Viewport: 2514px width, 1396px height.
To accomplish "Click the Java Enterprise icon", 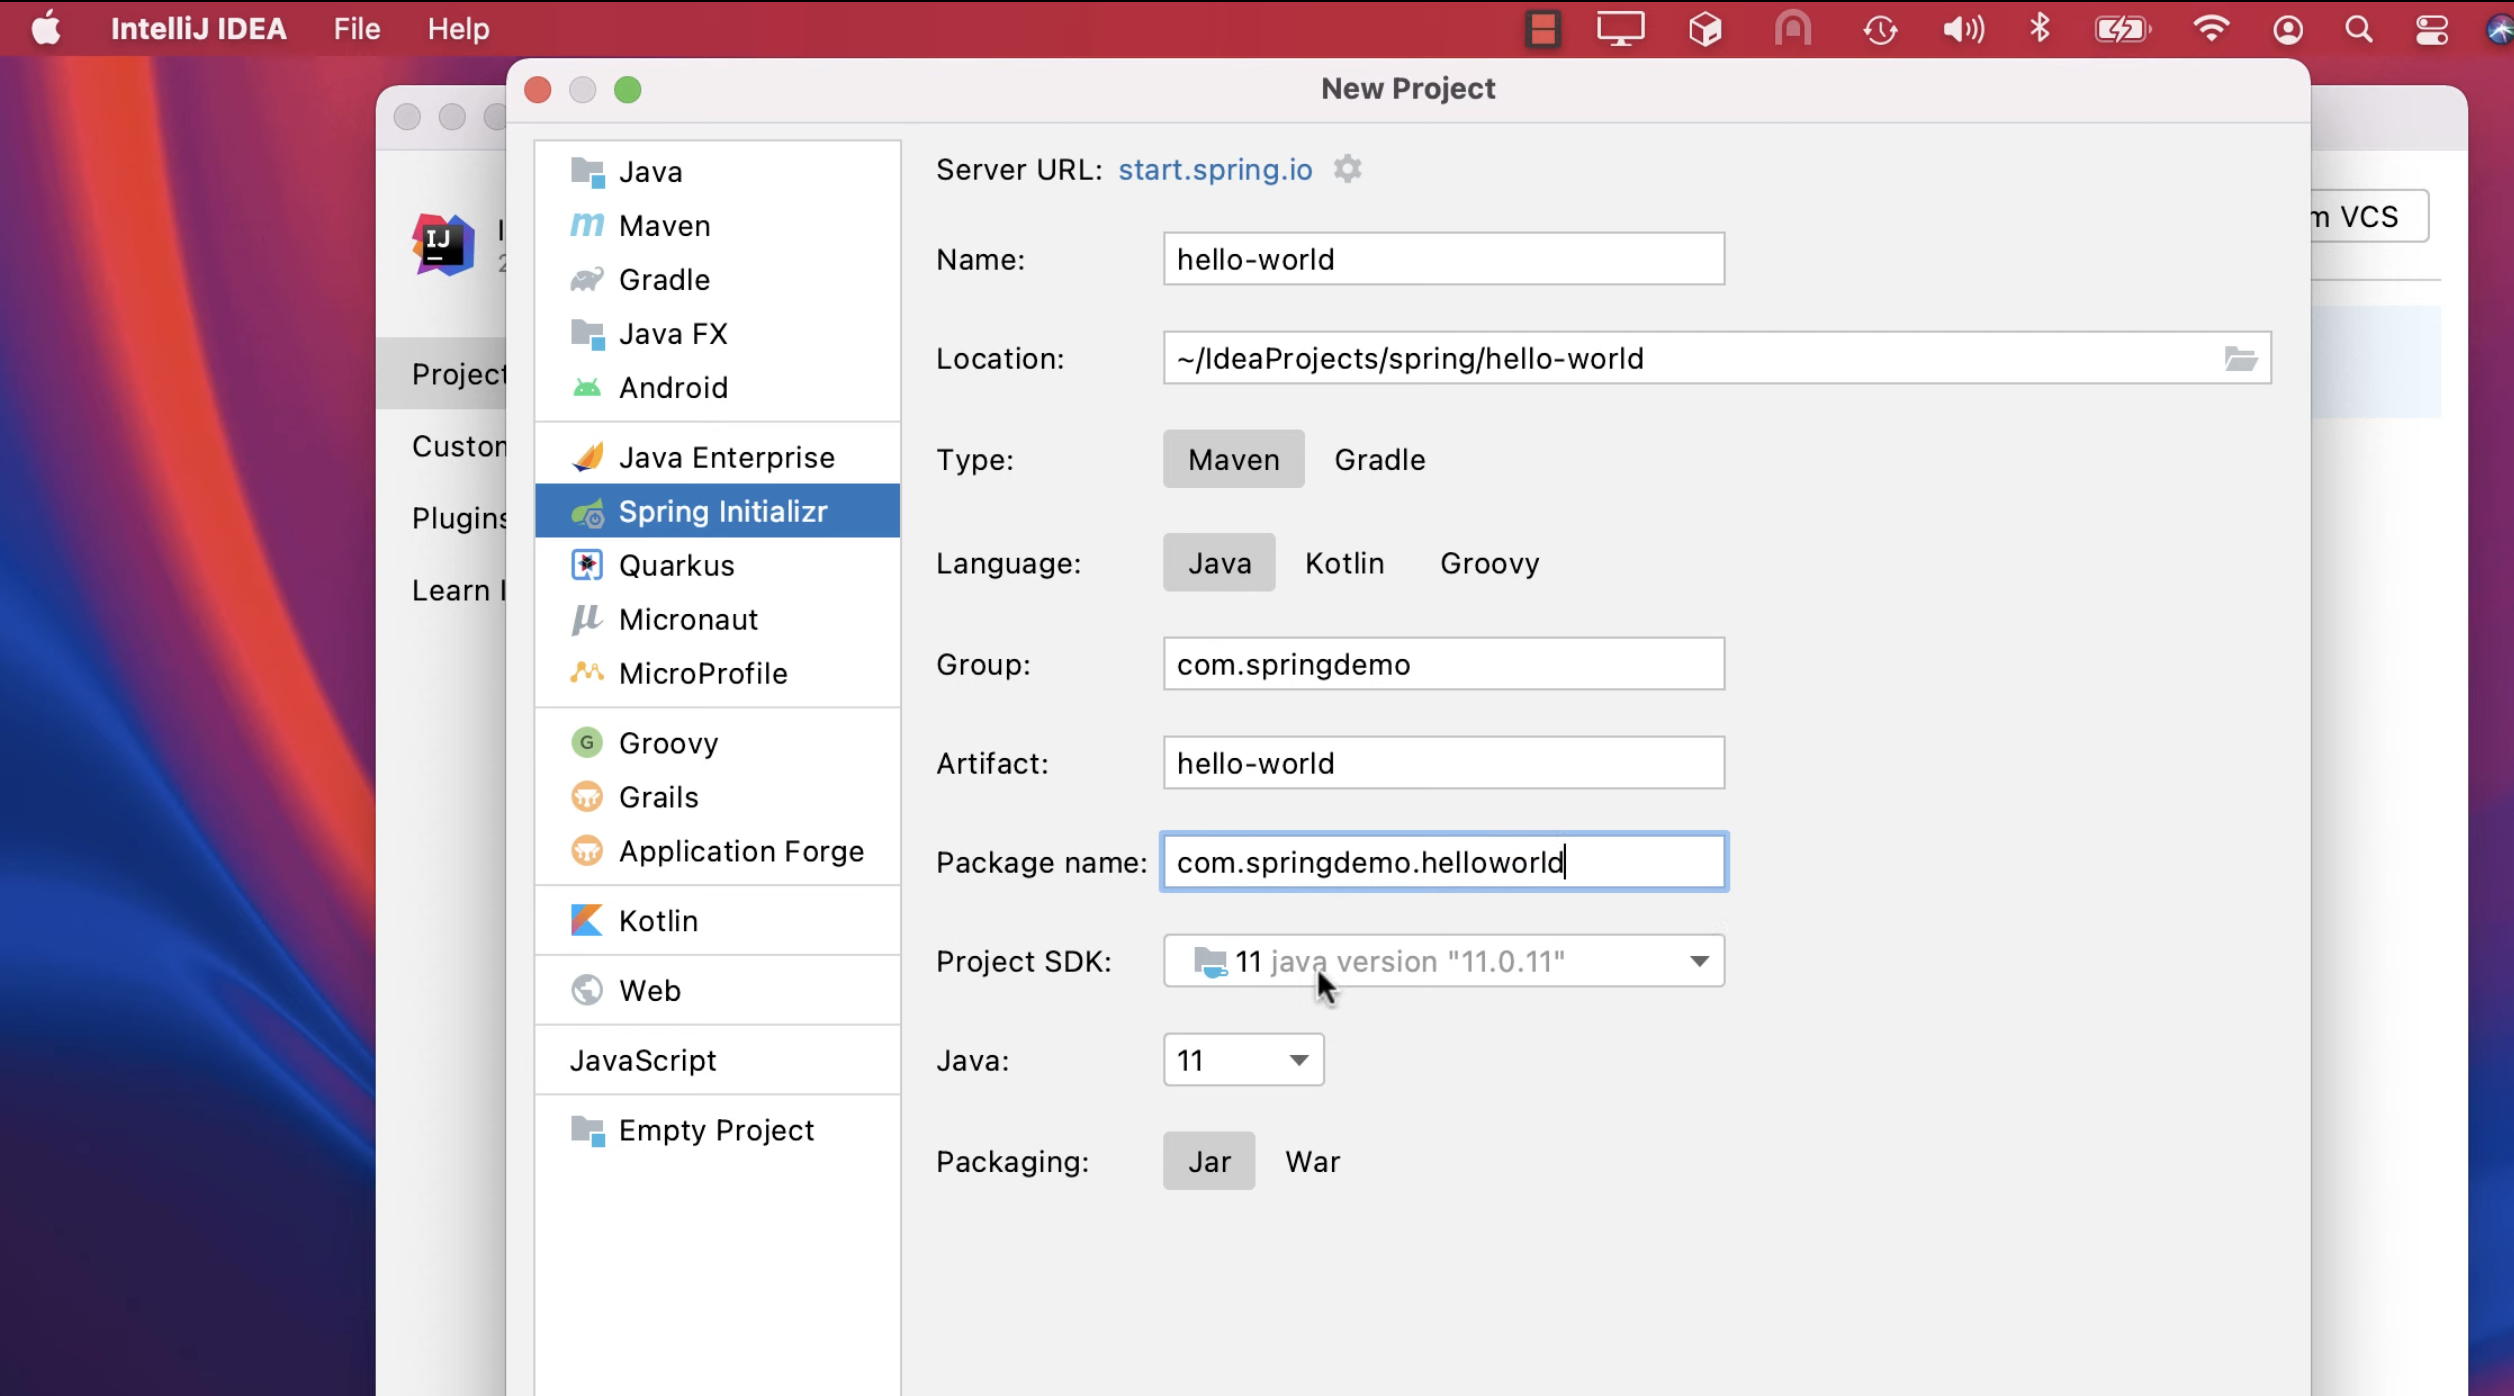I will [587, 458].
